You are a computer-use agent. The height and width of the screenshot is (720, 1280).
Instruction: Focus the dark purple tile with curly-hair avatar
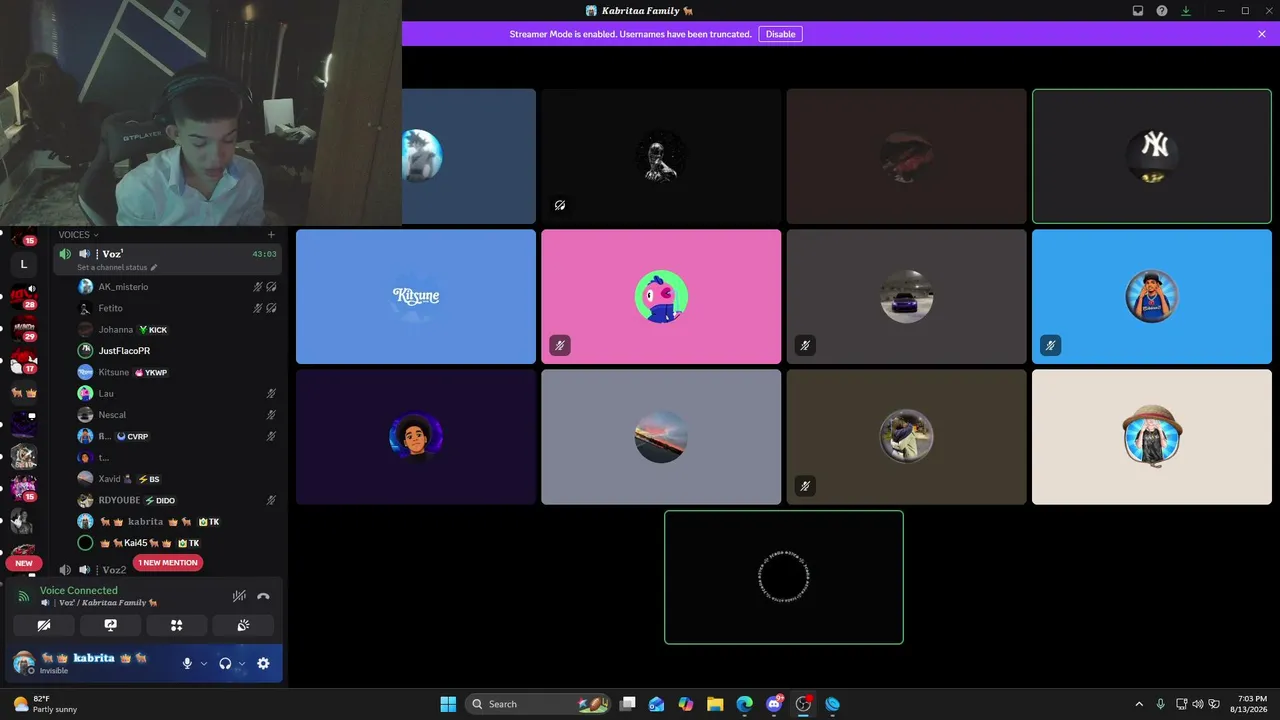416,437
